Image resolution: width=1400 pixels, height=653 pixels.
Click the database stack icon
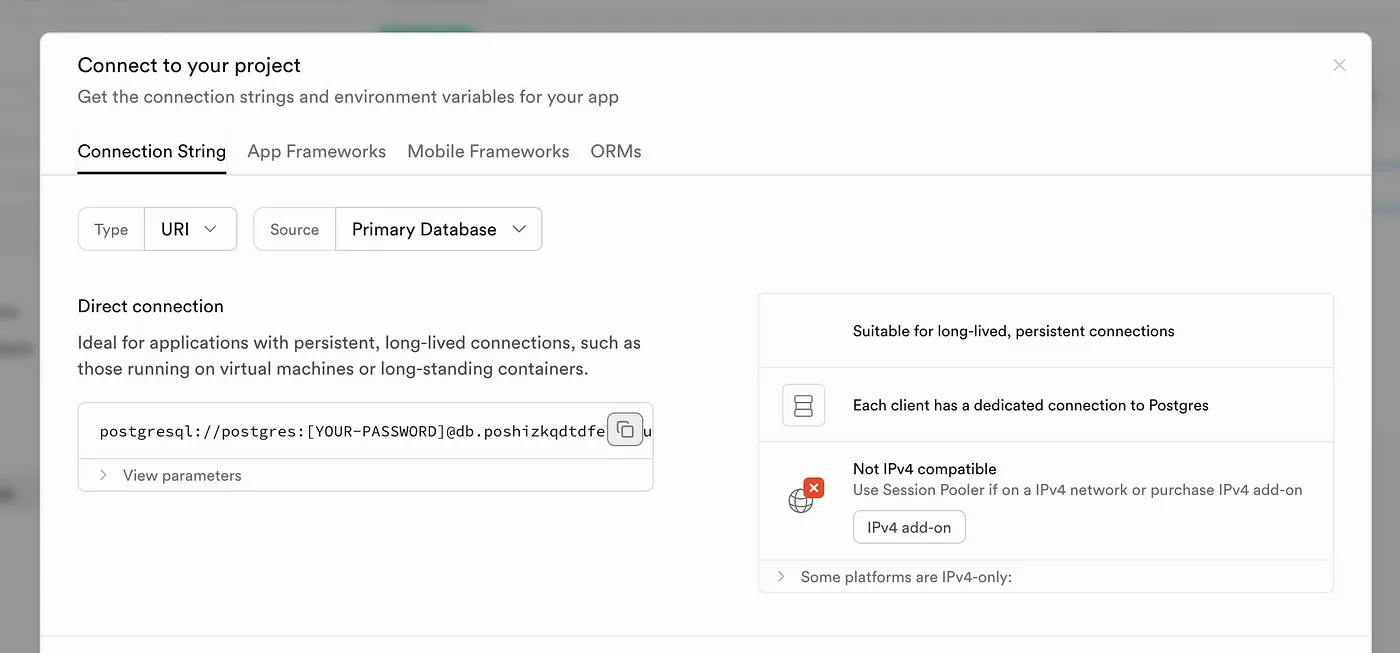803,405
